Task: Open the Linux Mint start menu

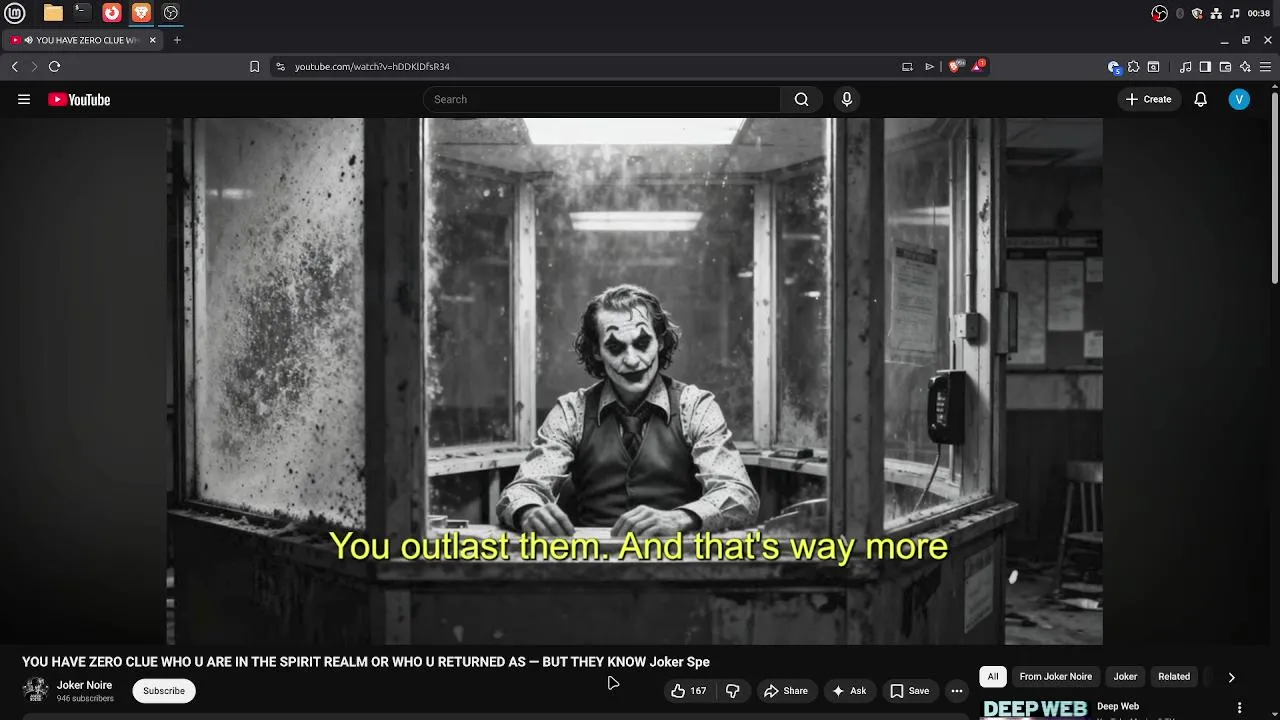Action: (x=15, y=13)
